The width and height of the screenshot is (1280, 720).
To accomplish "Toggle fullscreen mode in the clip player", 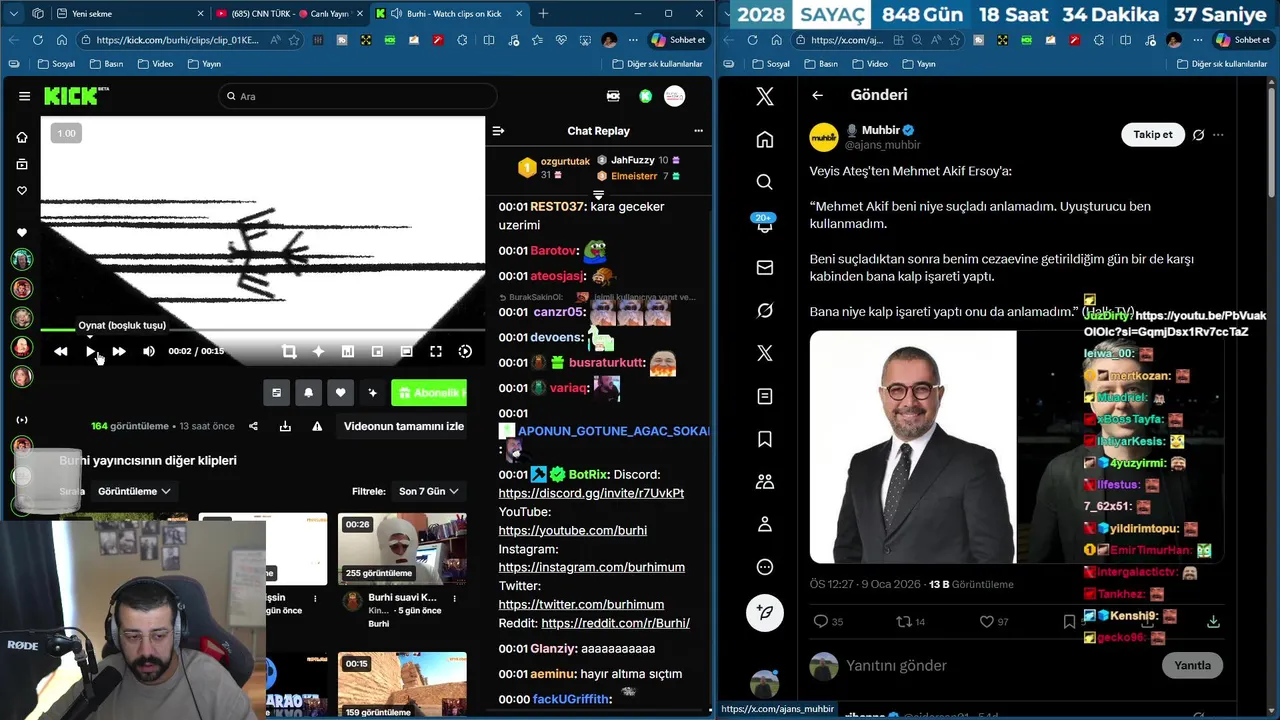I will pos(436,351).
